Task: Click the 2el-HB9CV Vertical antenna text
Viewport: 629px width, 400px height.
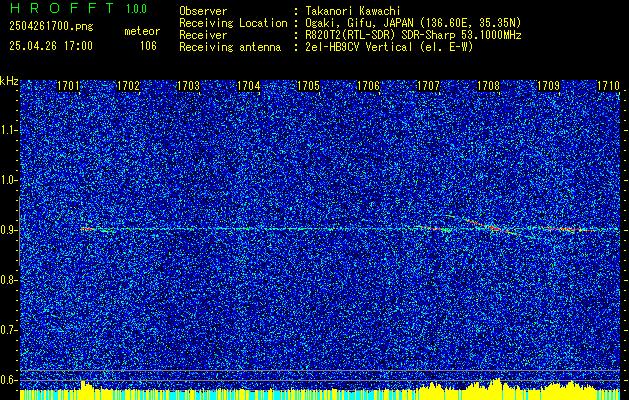Action: [x=389, y=47]
